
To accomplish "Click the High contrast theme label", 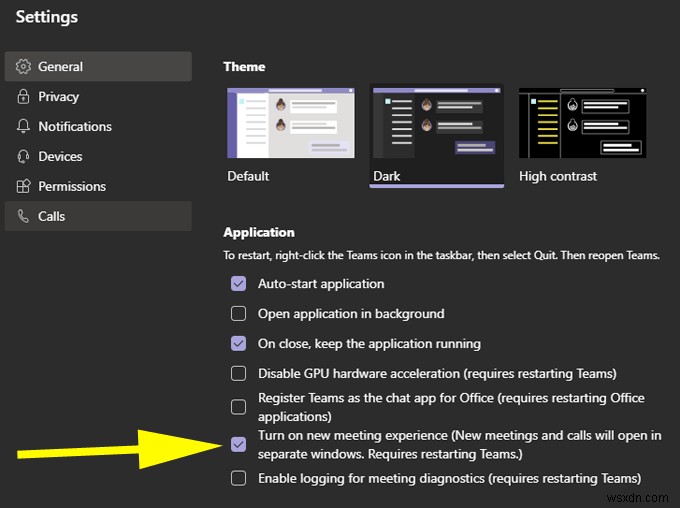I will pyautogui.click(x=558, y=176).
